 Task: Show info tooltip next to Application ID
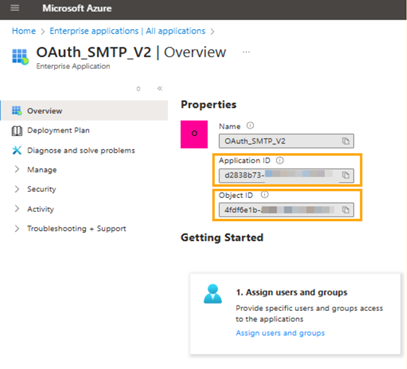pos(280,160)
